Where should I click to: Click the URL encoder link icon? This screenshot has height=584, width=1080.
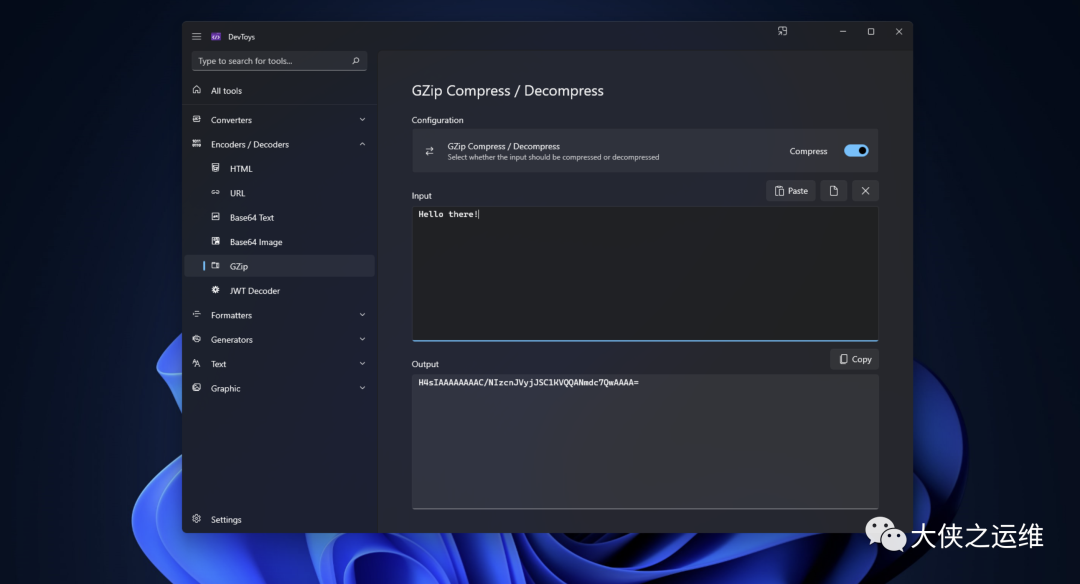pos(216,193)
